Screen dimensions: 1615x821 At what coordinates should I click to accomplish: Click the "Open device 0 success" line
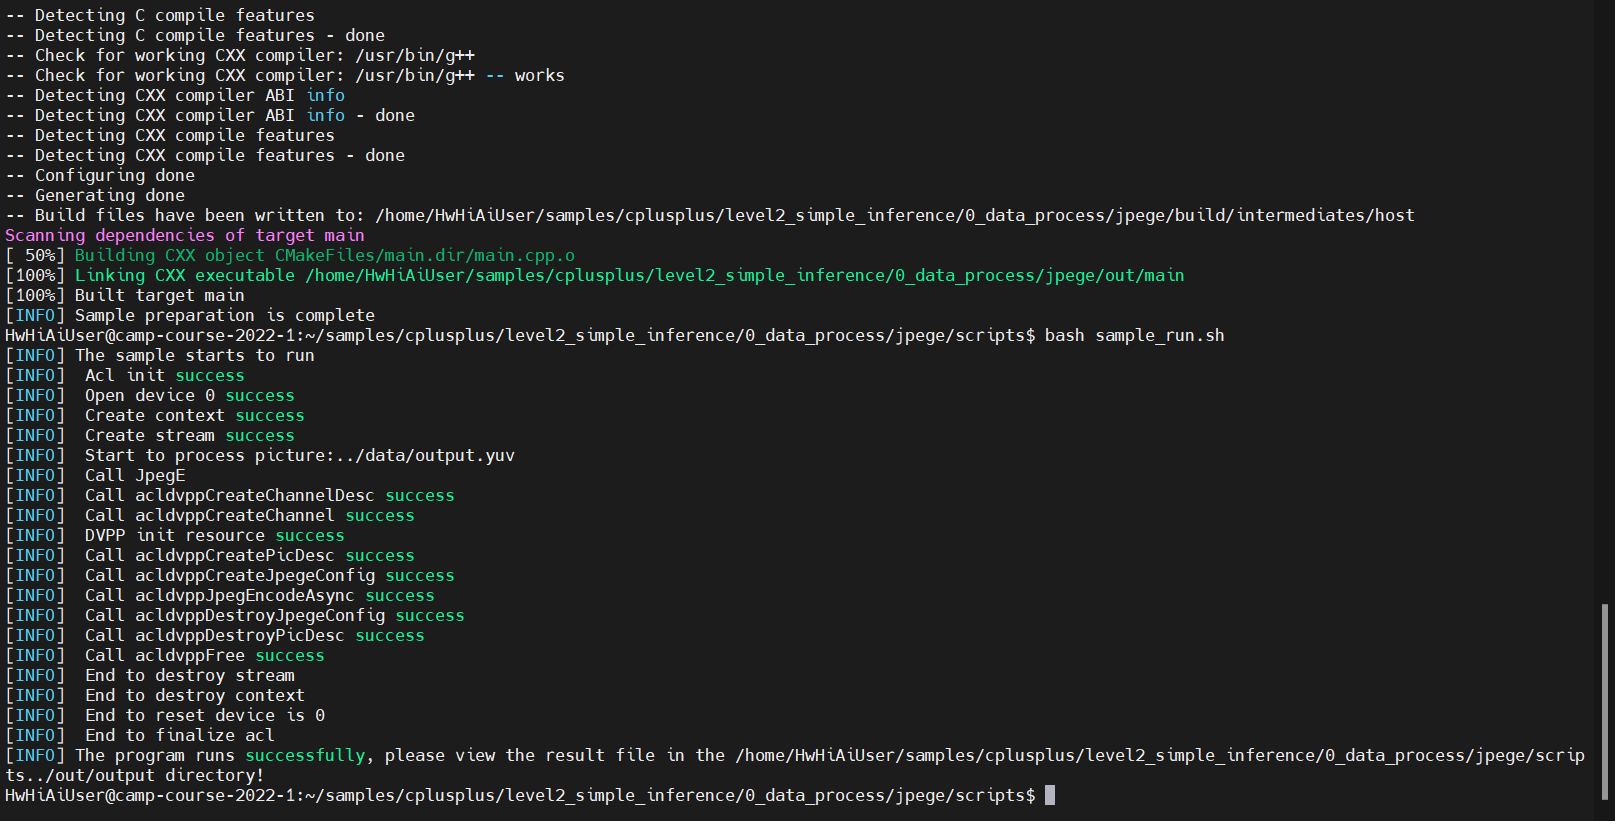pos(189,395)
